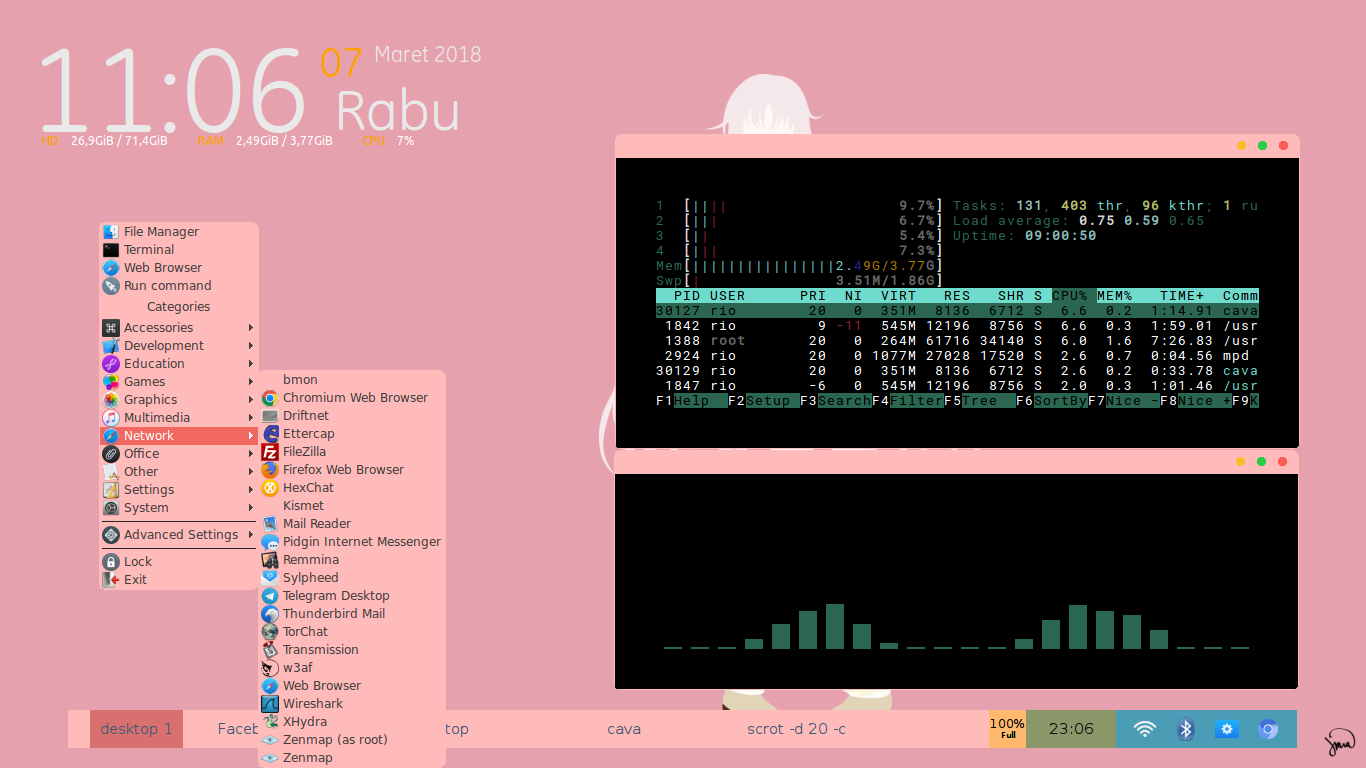Open Web Browser in Network submenu
The height and width of the screenshot is (768, 1366).
click(x=352, y=686)
